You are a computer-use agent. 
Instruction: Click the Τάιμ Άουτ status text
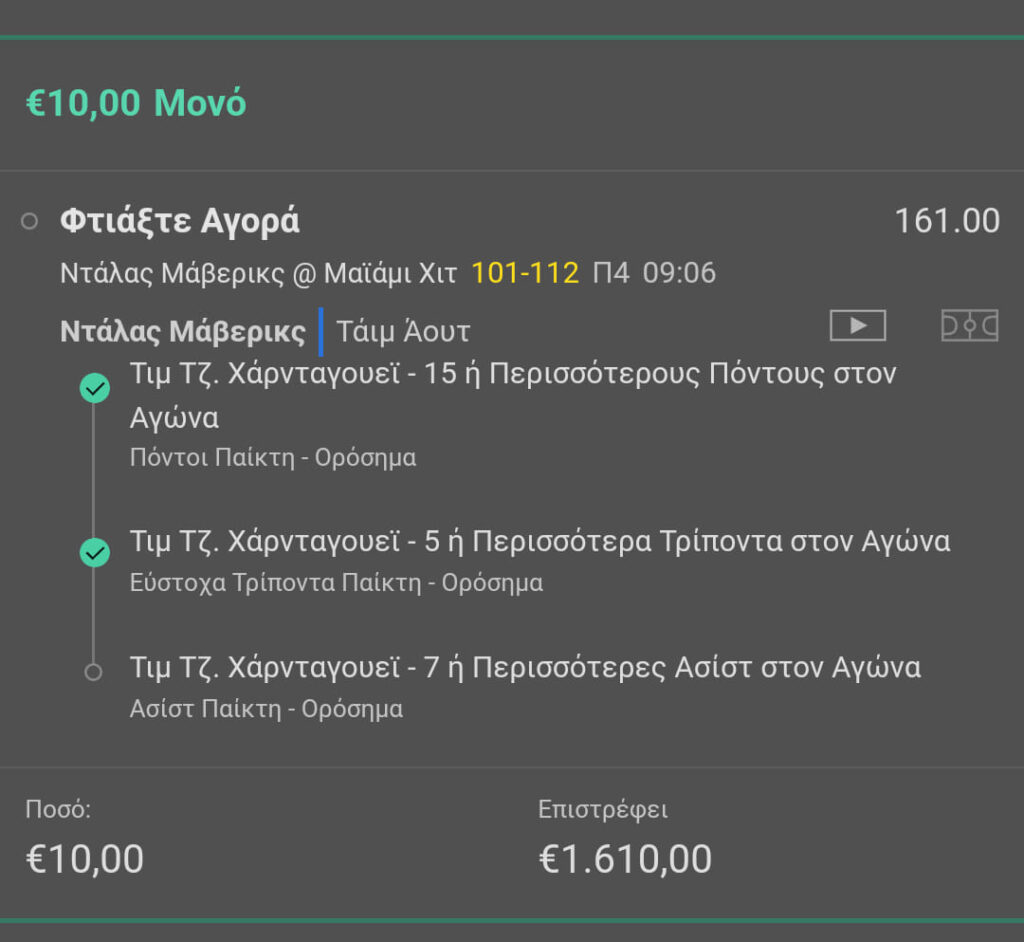[403, 331]
